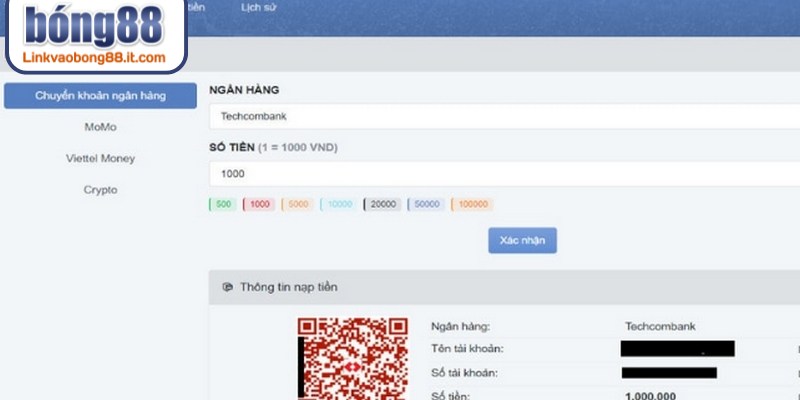This screenshot has height=400, width=800.
Task: Pick the 5000 quick amount chip
Action: [x=298, y=204]
